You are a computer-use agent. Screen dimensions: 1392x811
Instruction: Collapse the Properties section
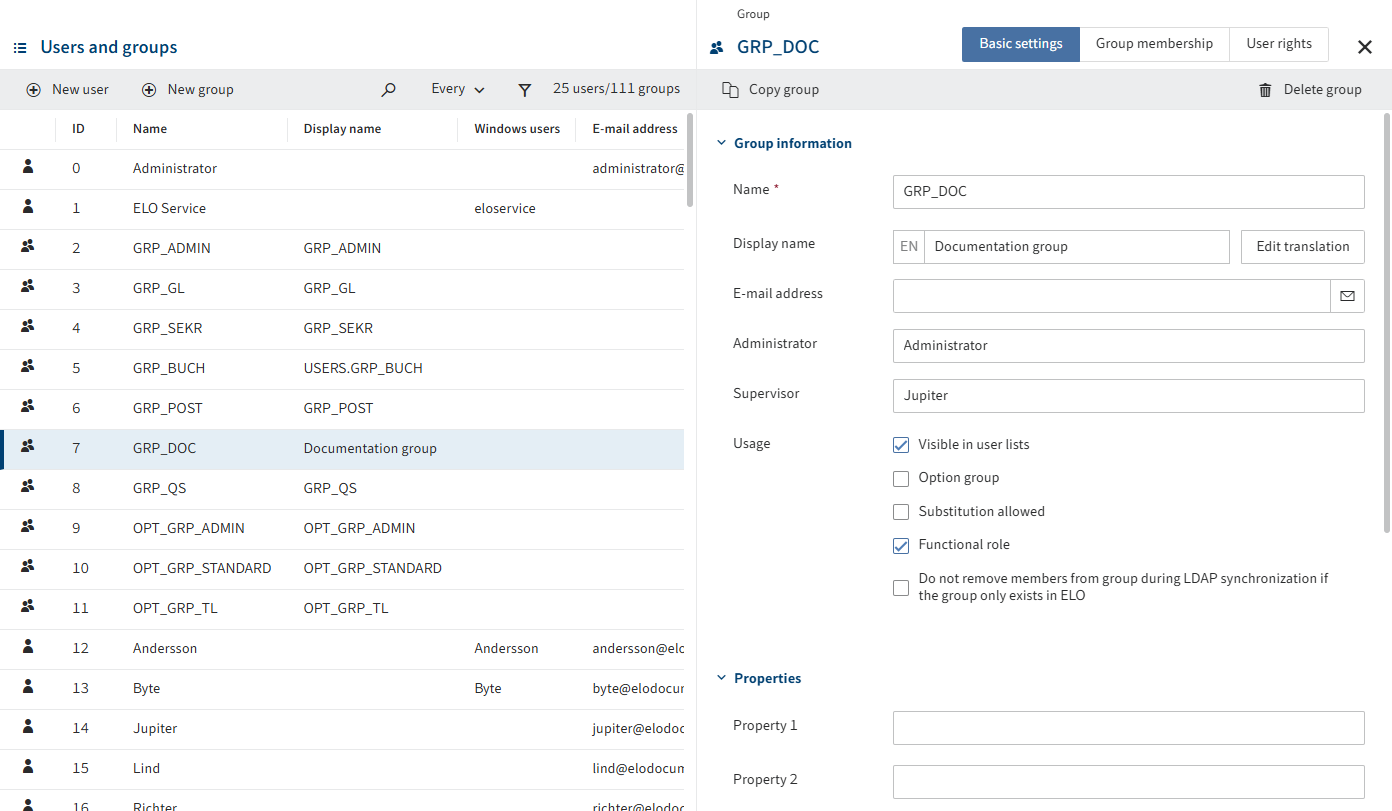point(722,678)
